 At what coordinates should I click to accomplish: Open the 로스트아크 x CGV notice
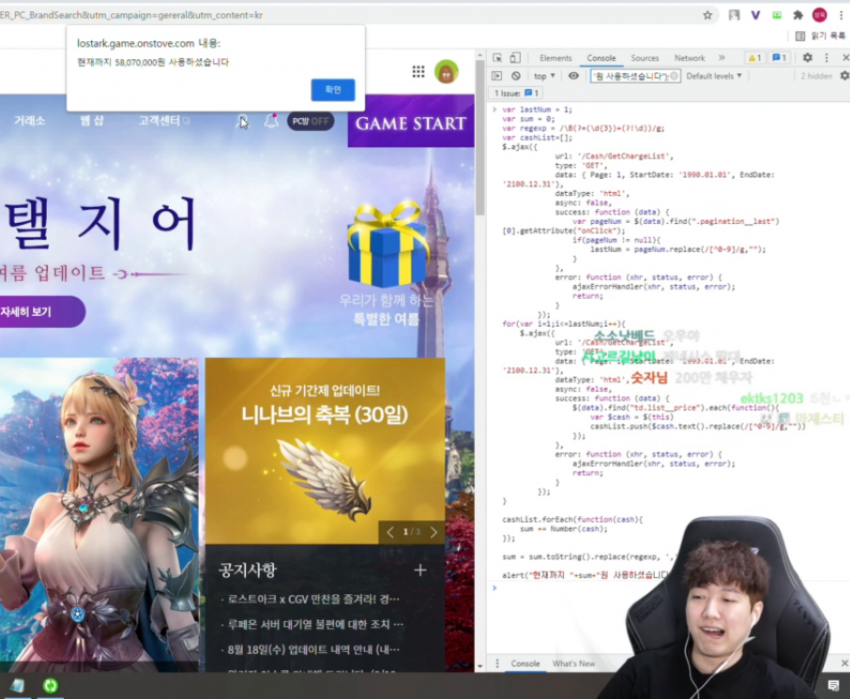(312, 599)
